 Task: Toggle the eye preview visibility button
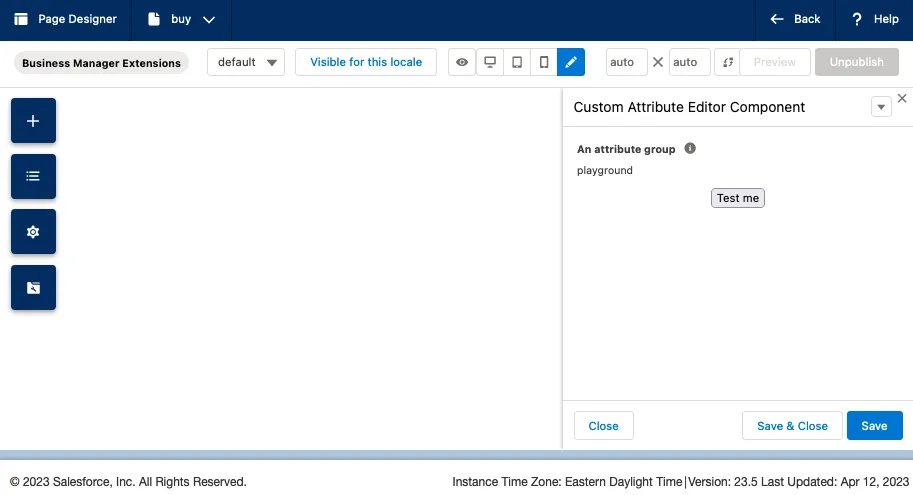point(462,62)
